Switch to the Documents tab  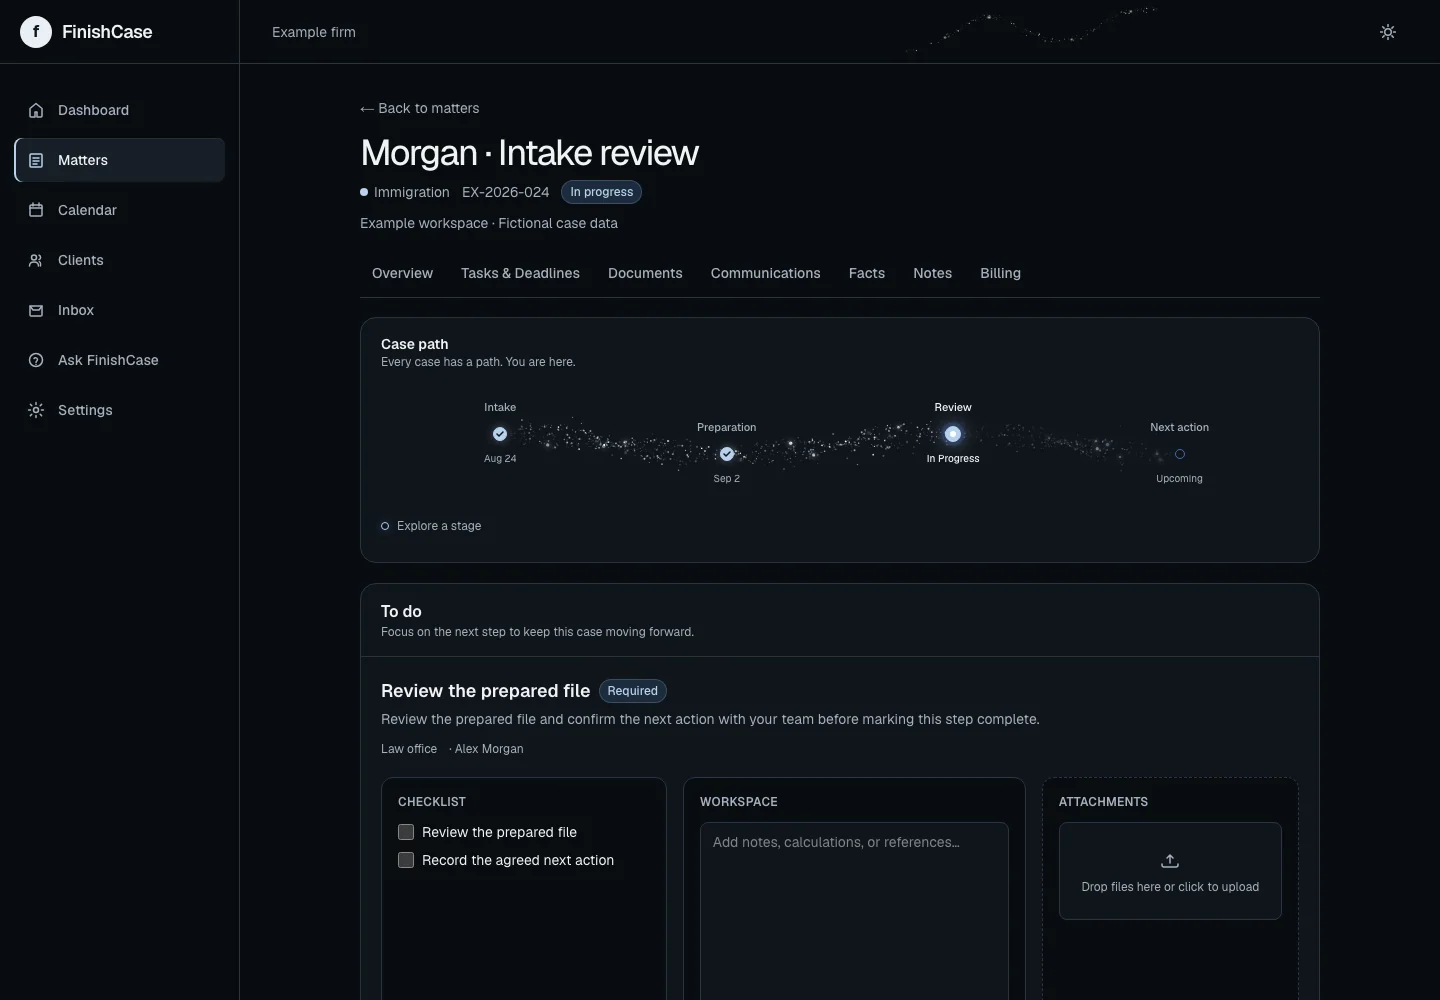(x=645, y=273)
